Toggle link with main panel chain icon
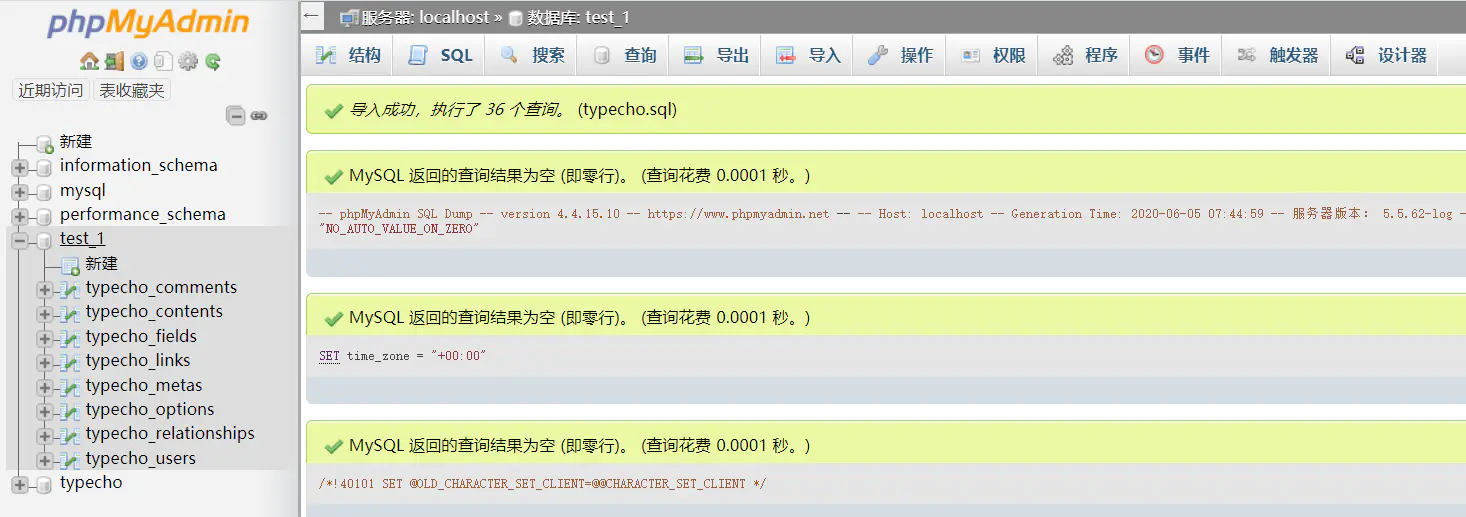 pos(259,116)
